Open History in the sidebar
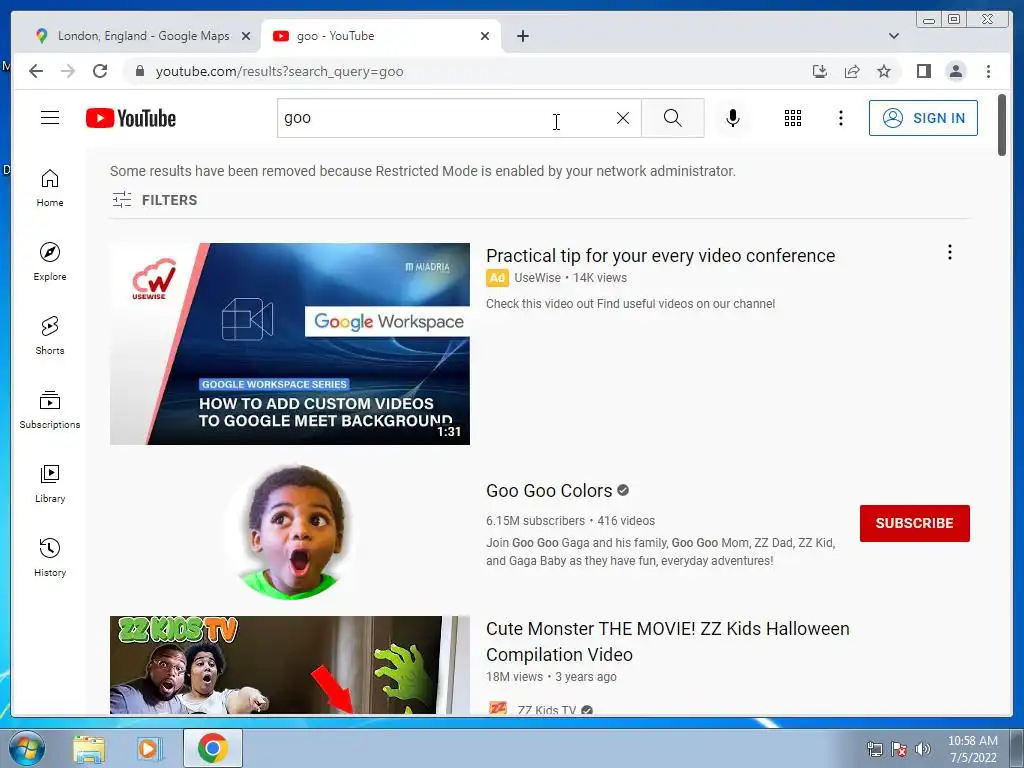 click(50, 557)
